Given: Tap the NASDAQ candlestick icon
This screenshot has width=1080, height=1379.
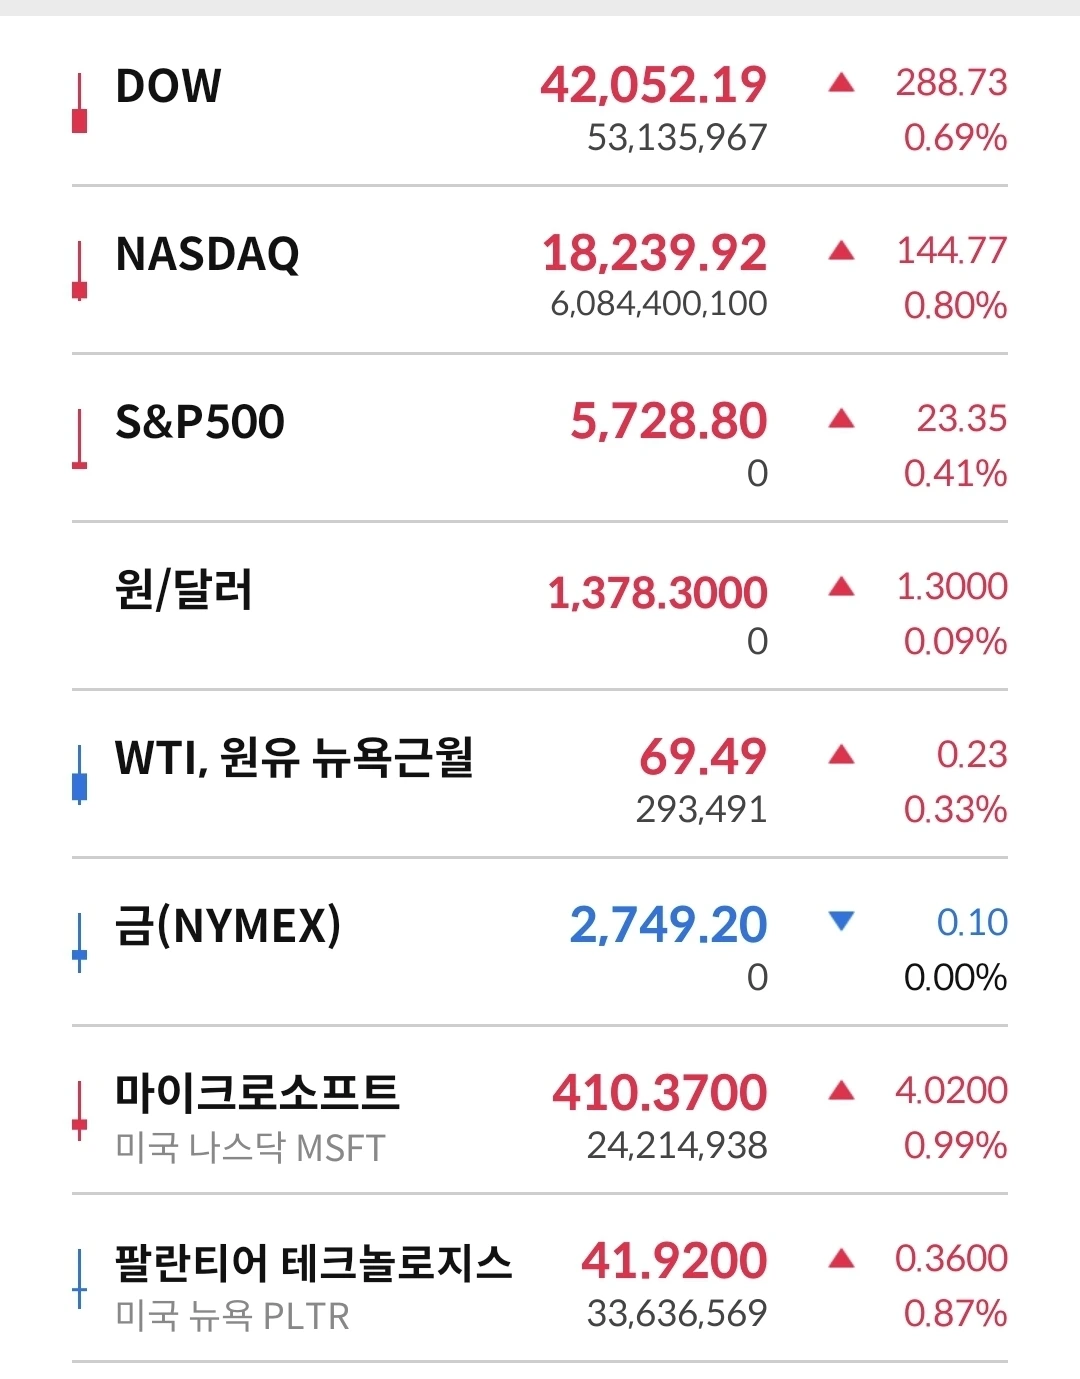Looking at the screenshot, I should [x=80, y=271].
